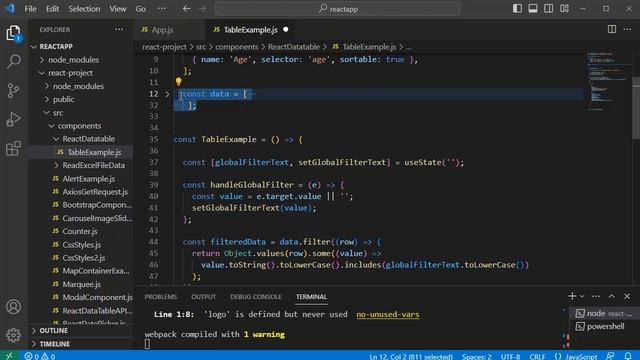Open AlertExample.js in the explorer
Screen dimensions: 640x360
click(x=88, y=179)
